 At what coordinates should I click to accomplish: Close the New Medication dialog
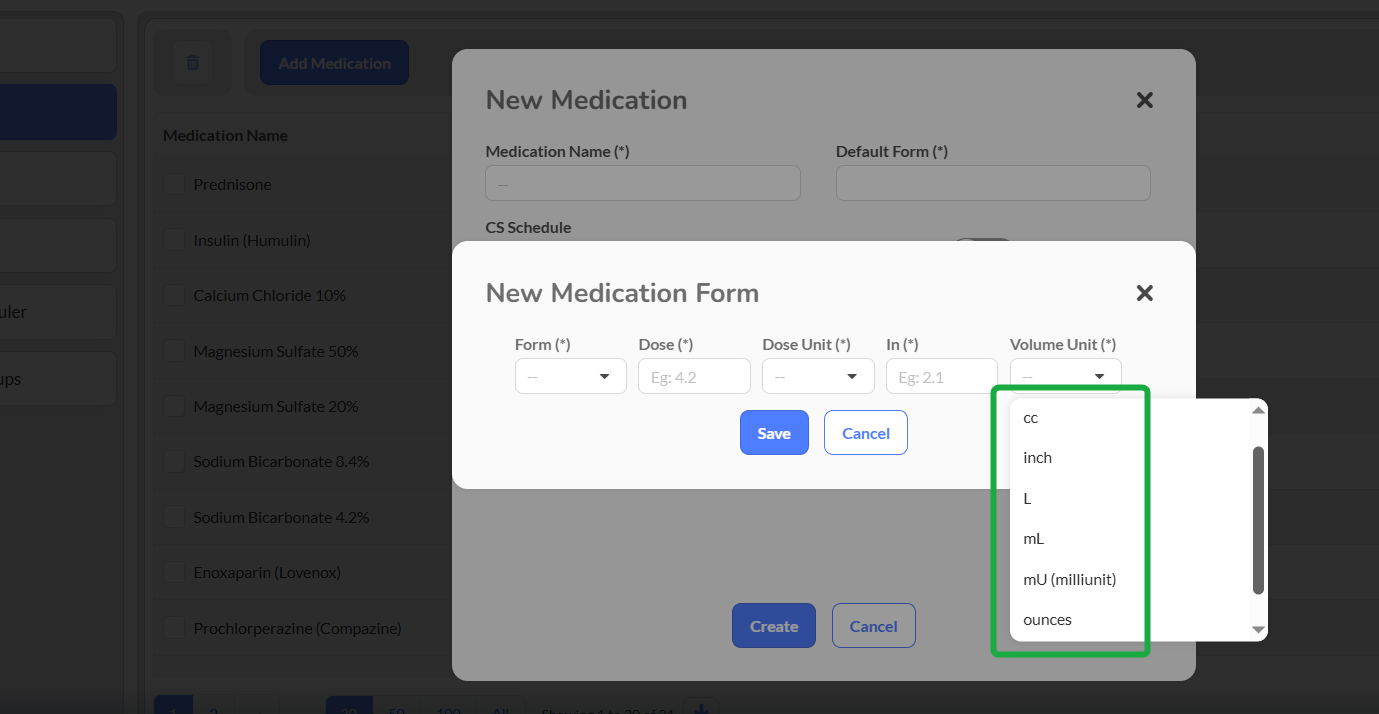point(1145,100)
